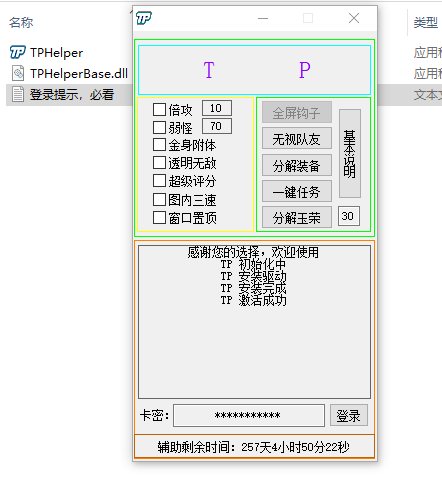Check the 图内三速 option

159,200
